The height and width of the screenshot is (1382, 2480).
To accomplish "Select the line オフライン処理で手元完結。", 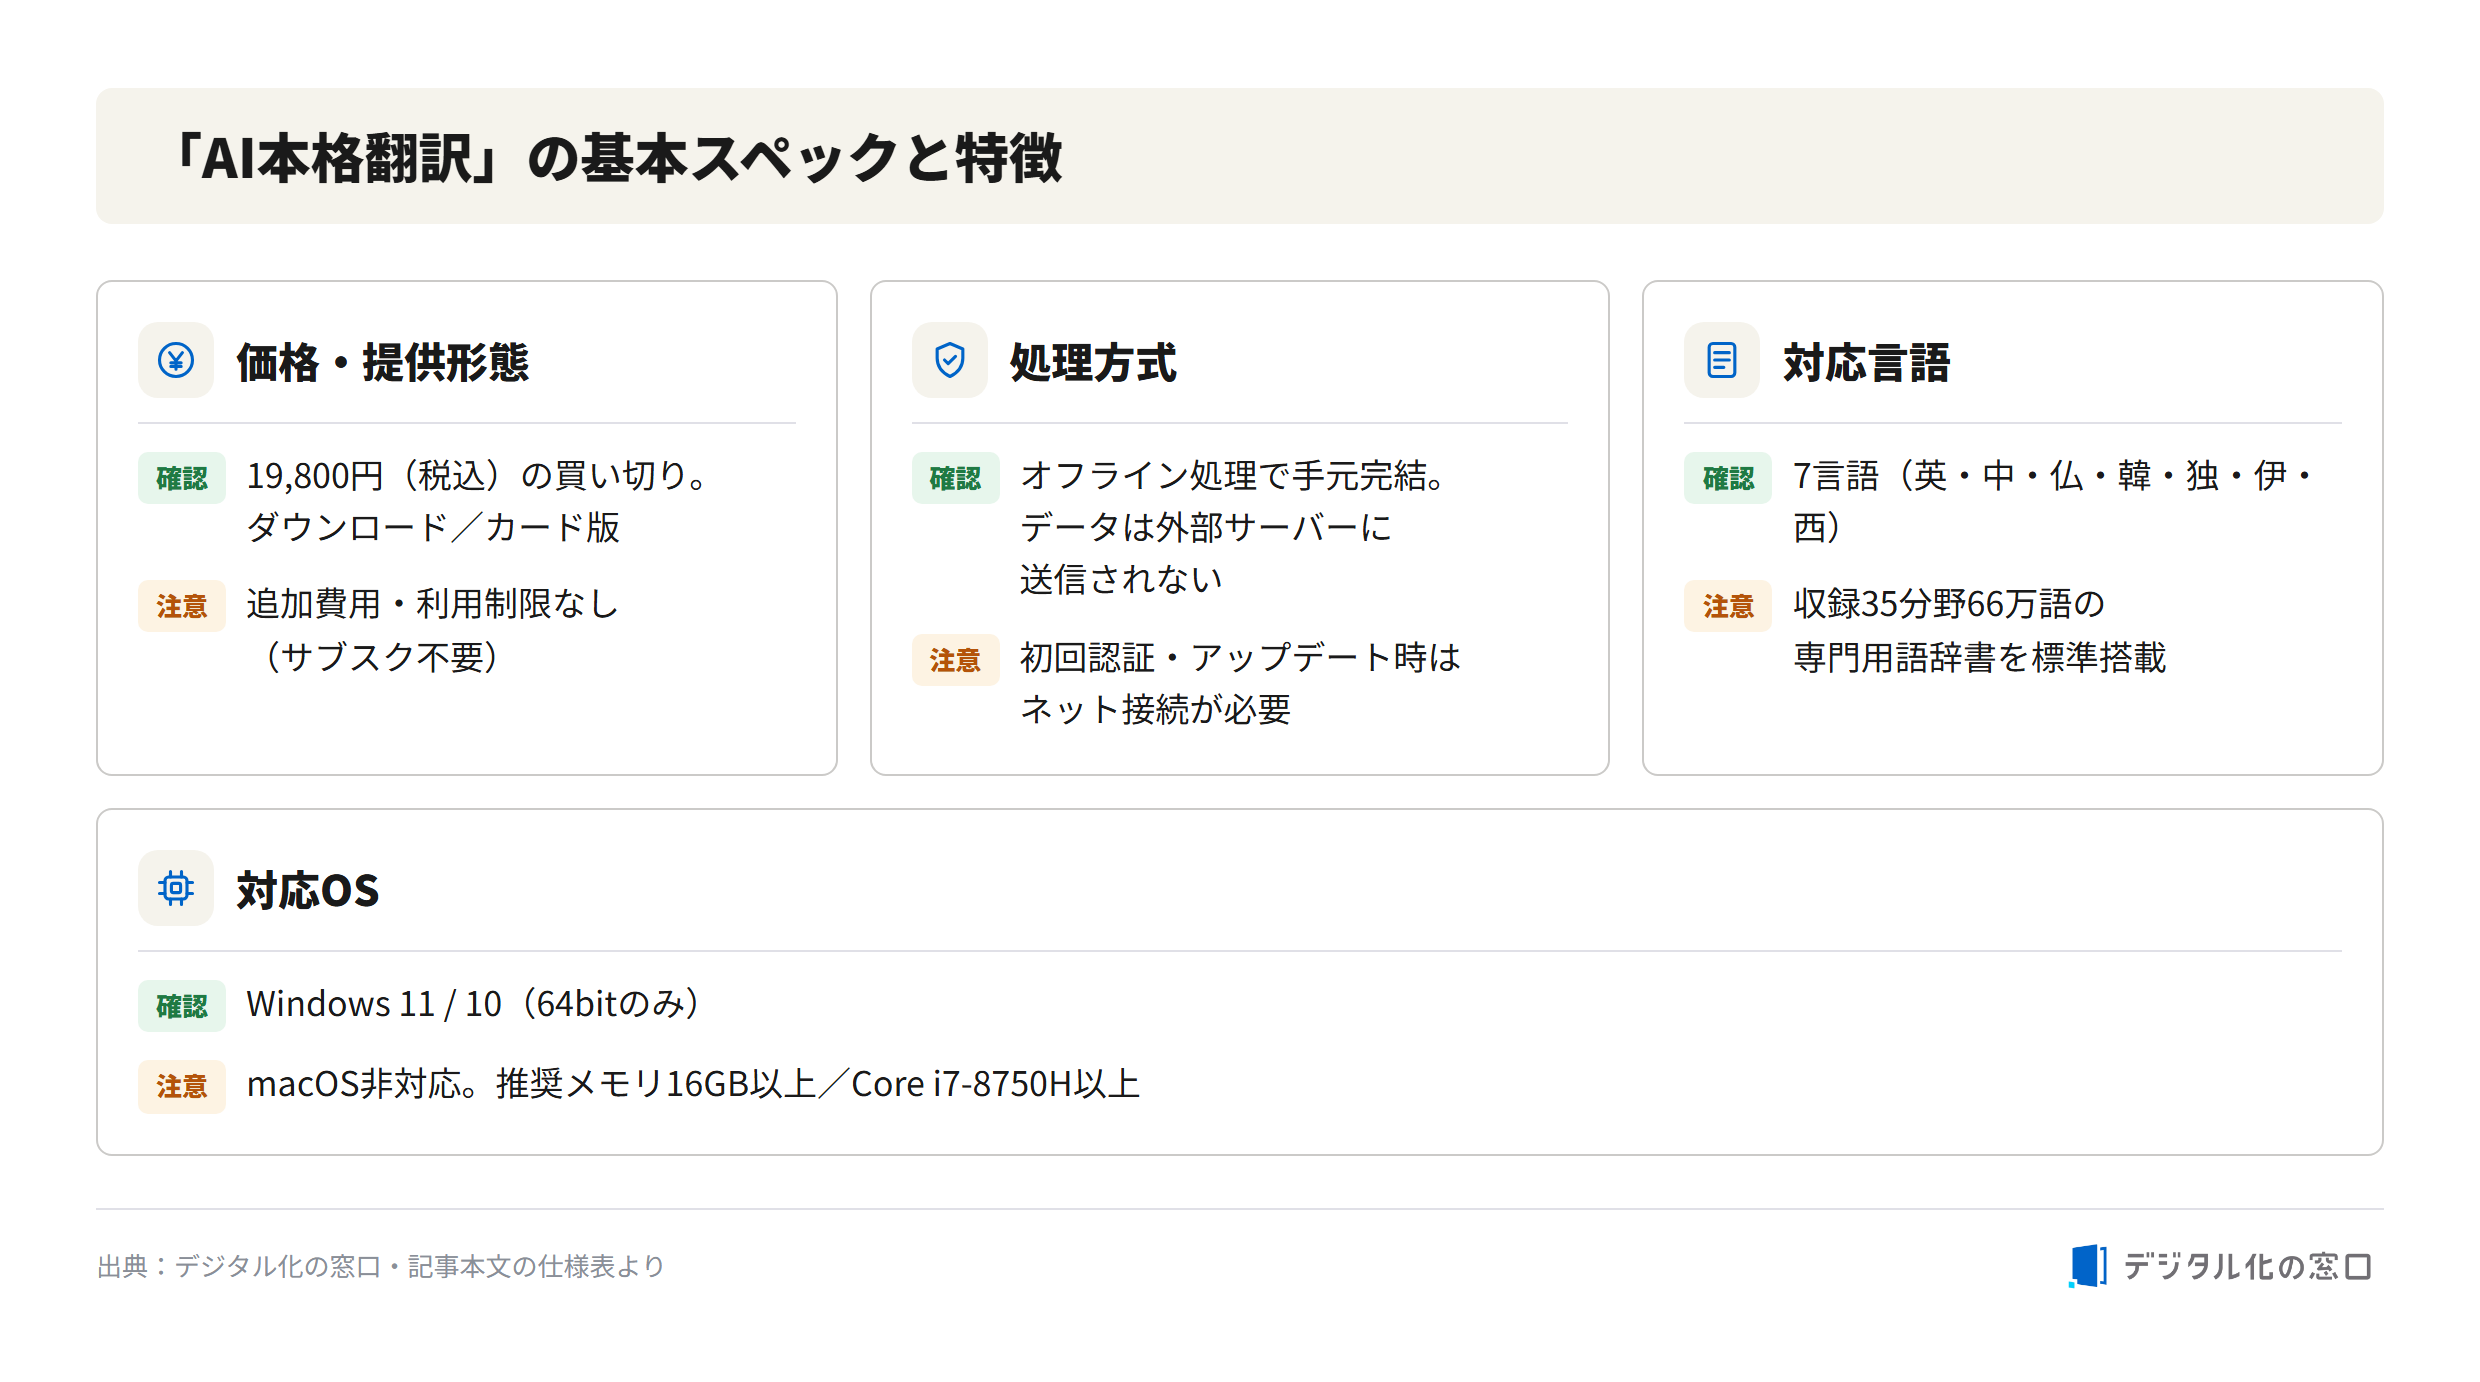I will (x=1233, y=476).
